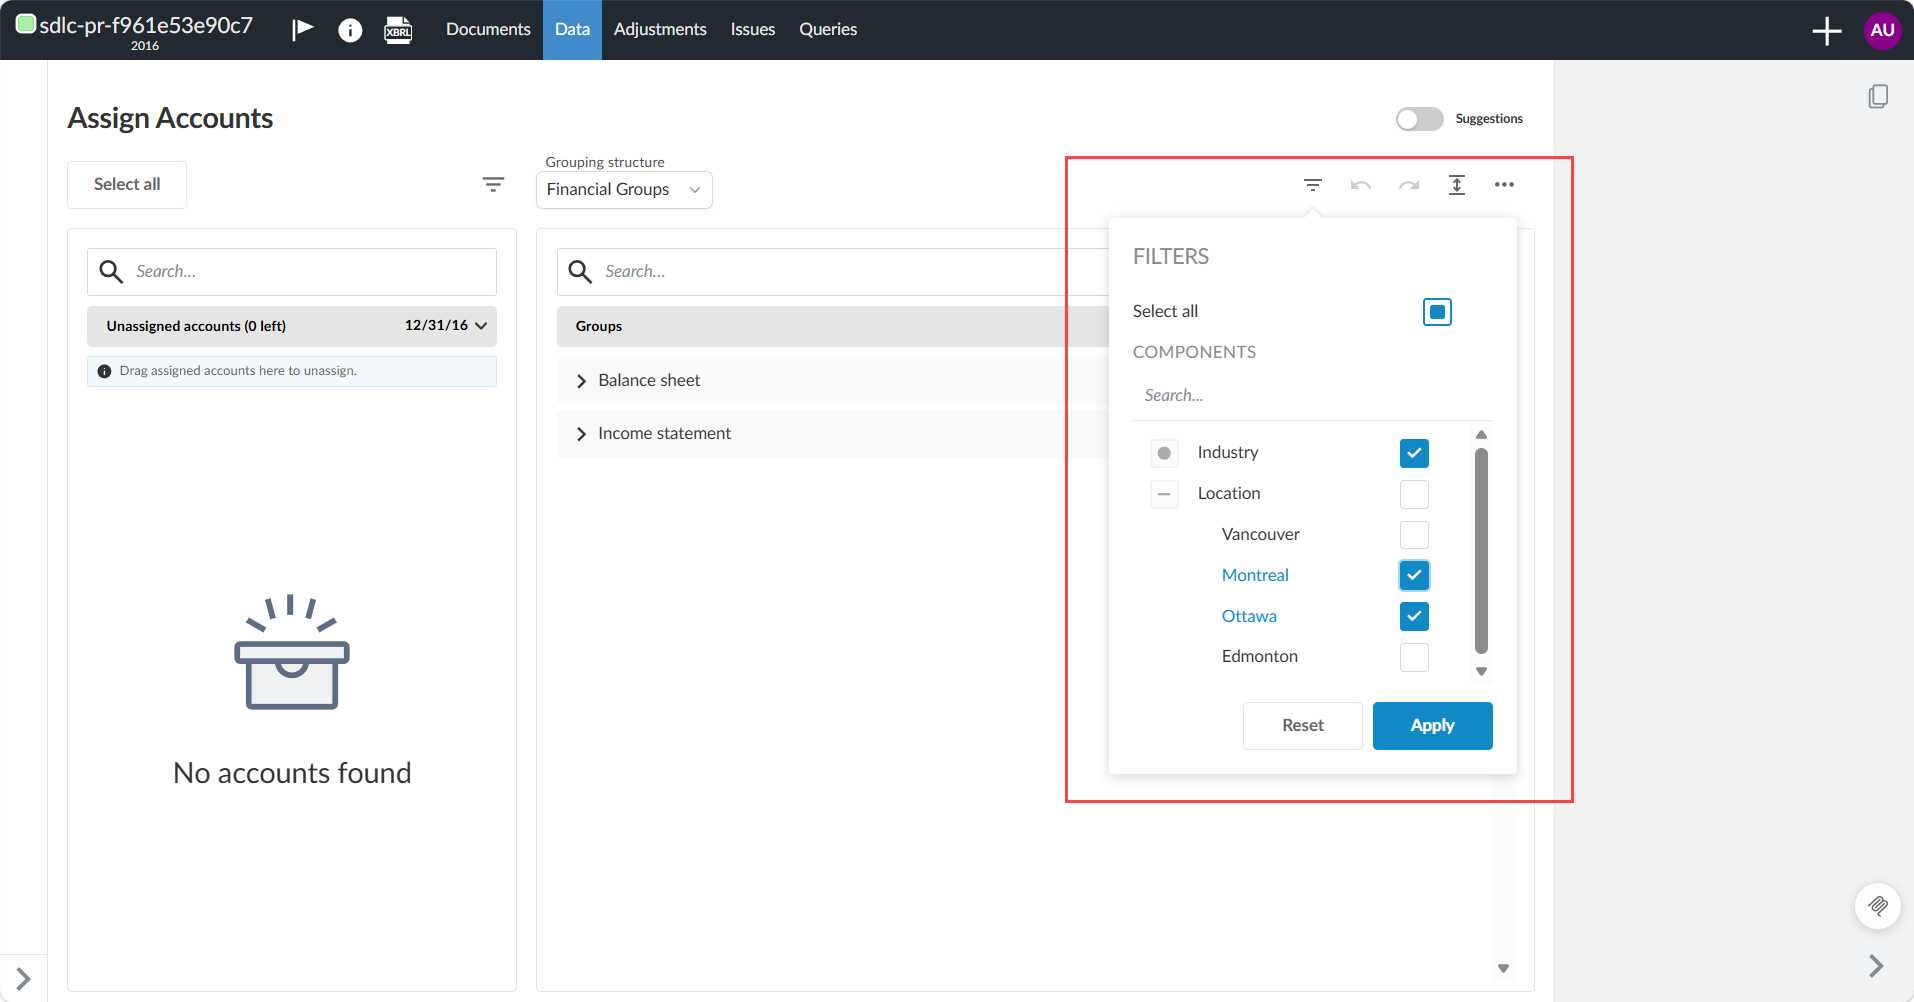Toggle the filters Select all checkbox

pos(1437,312)
